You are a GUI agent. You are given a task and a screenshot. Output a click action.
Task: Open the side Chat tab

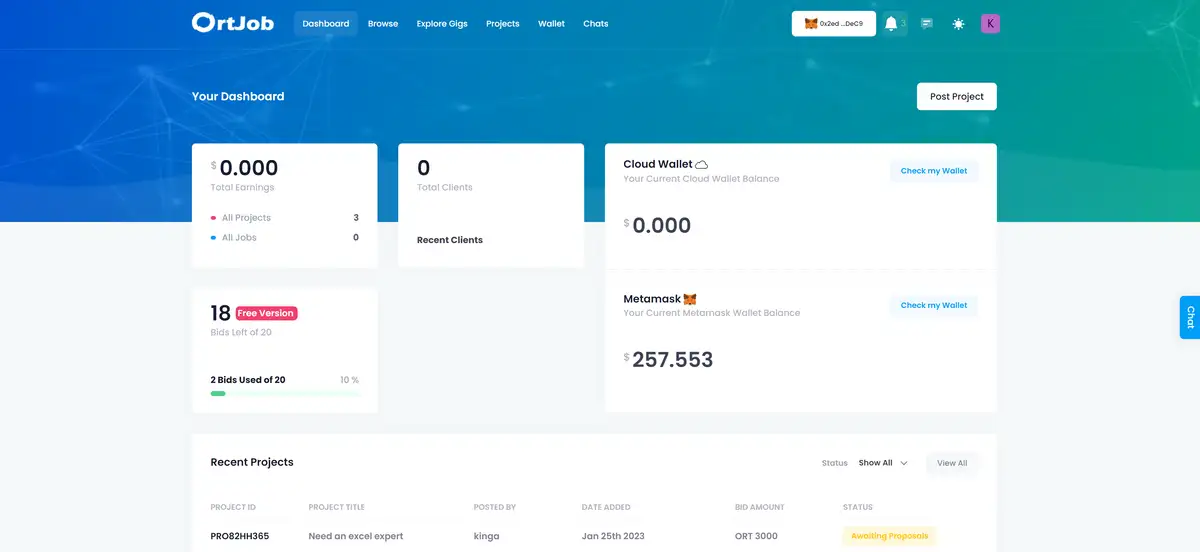tap(1189, 317)
